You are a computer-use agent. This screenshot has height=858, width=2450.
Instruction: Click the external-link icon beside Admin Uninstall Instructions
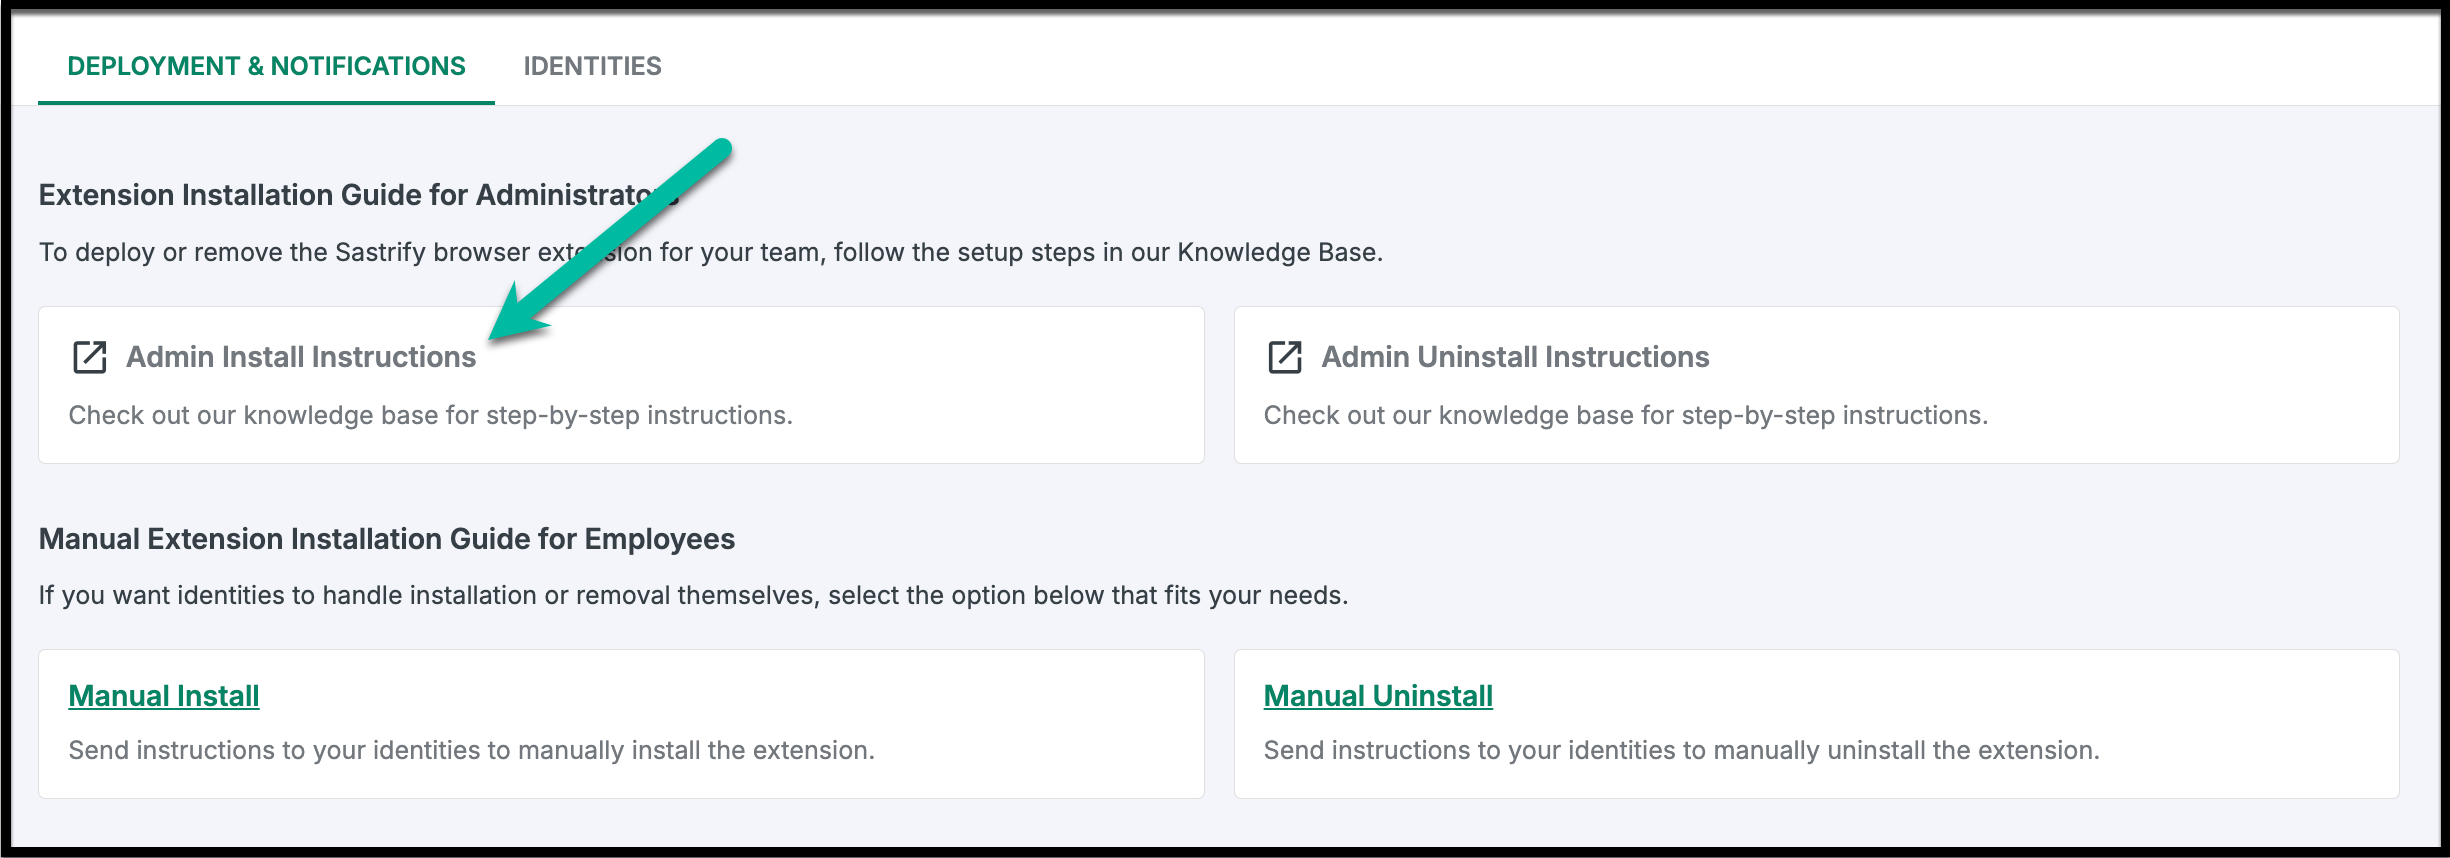coord(1285,357)
